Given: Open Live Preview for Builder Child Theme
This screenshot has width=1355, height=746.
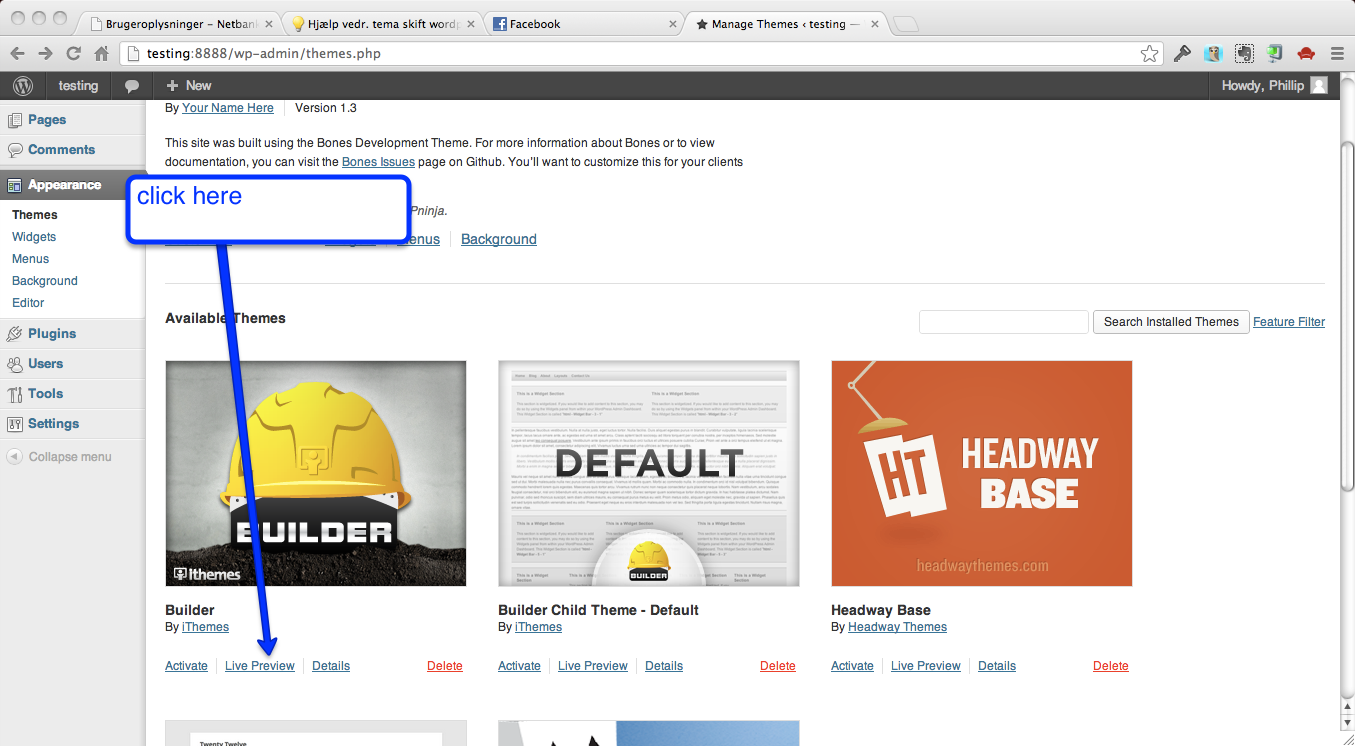Looking at the screenshot, I should [x=593, y=666].
